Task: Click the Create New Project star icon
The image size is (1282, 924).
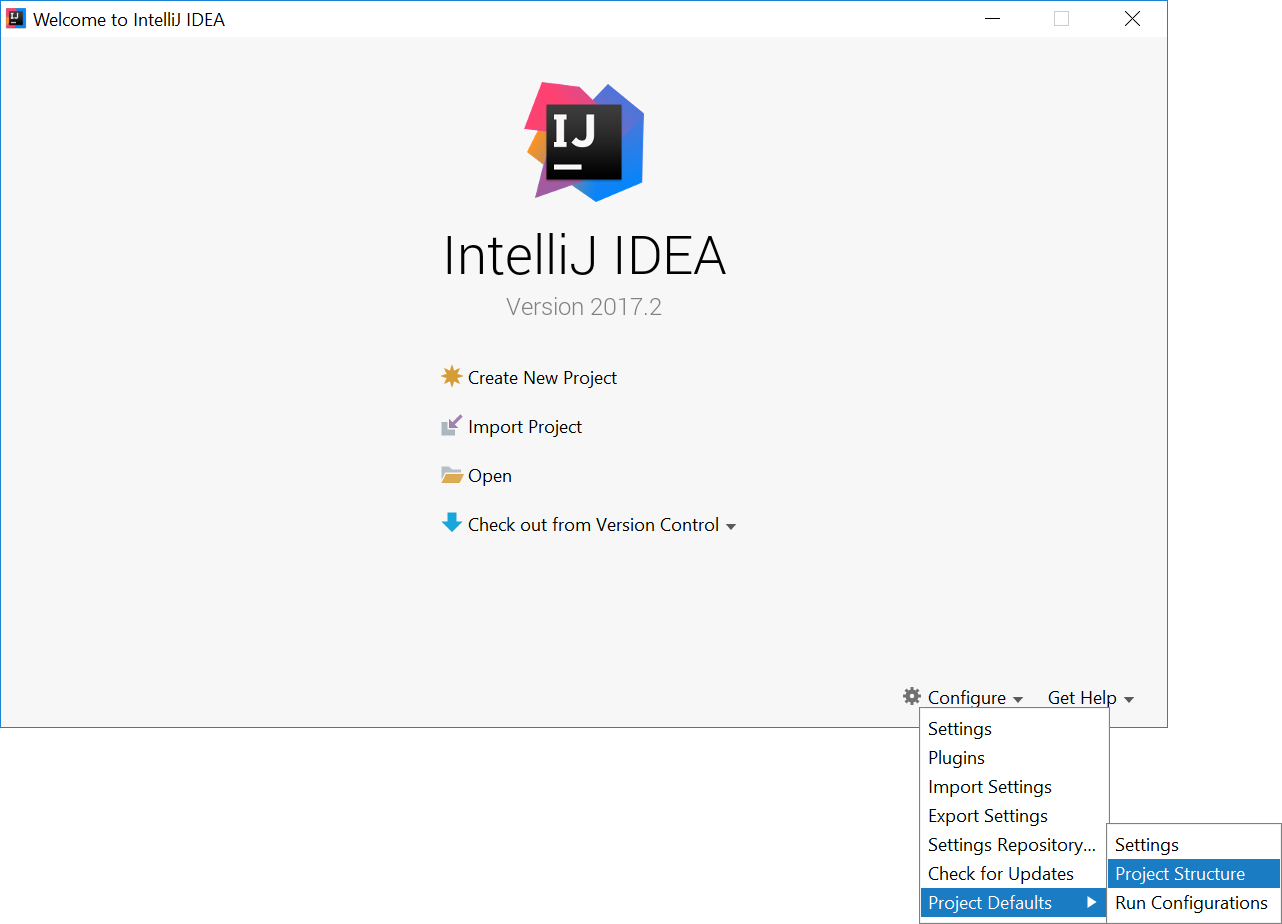Action: click(x=452, y=377)
